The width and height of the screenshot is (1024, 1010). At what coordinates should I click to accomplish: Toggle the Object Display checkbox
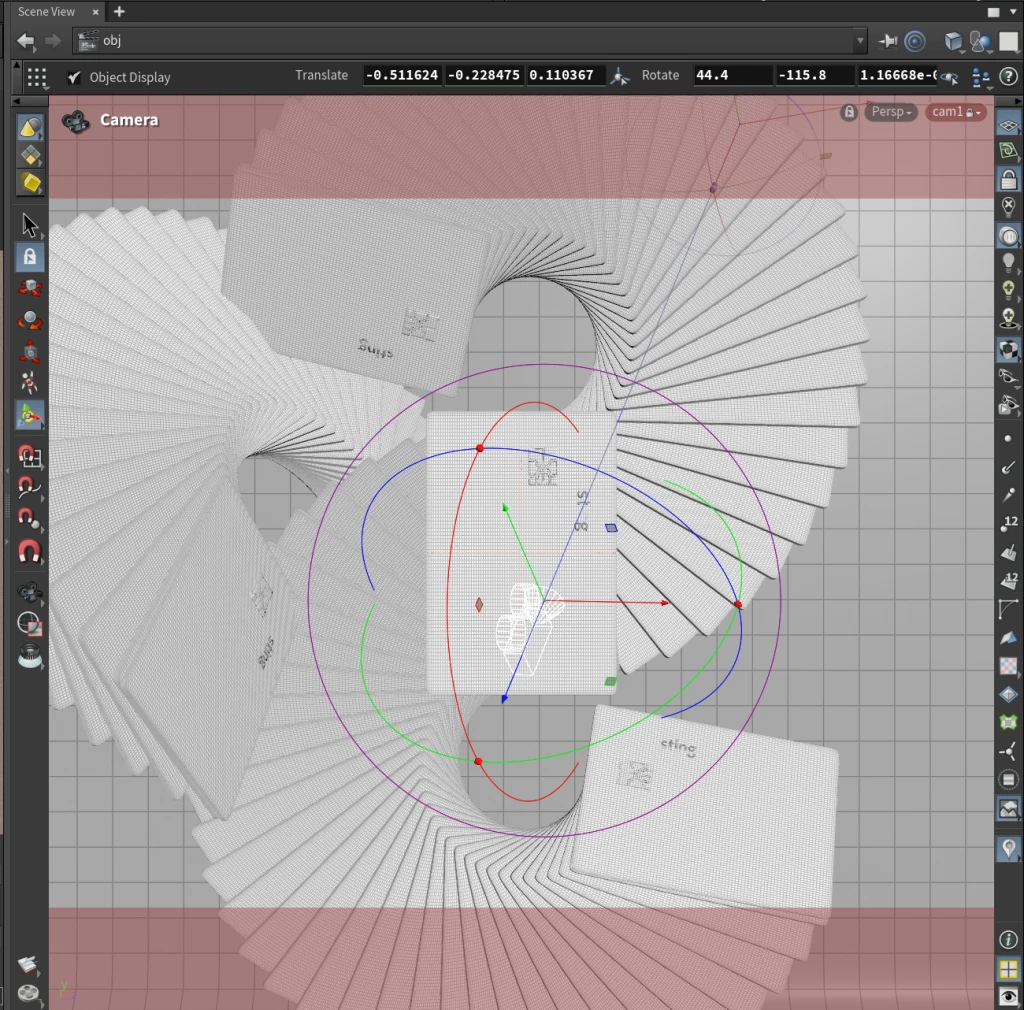(74, 77)
